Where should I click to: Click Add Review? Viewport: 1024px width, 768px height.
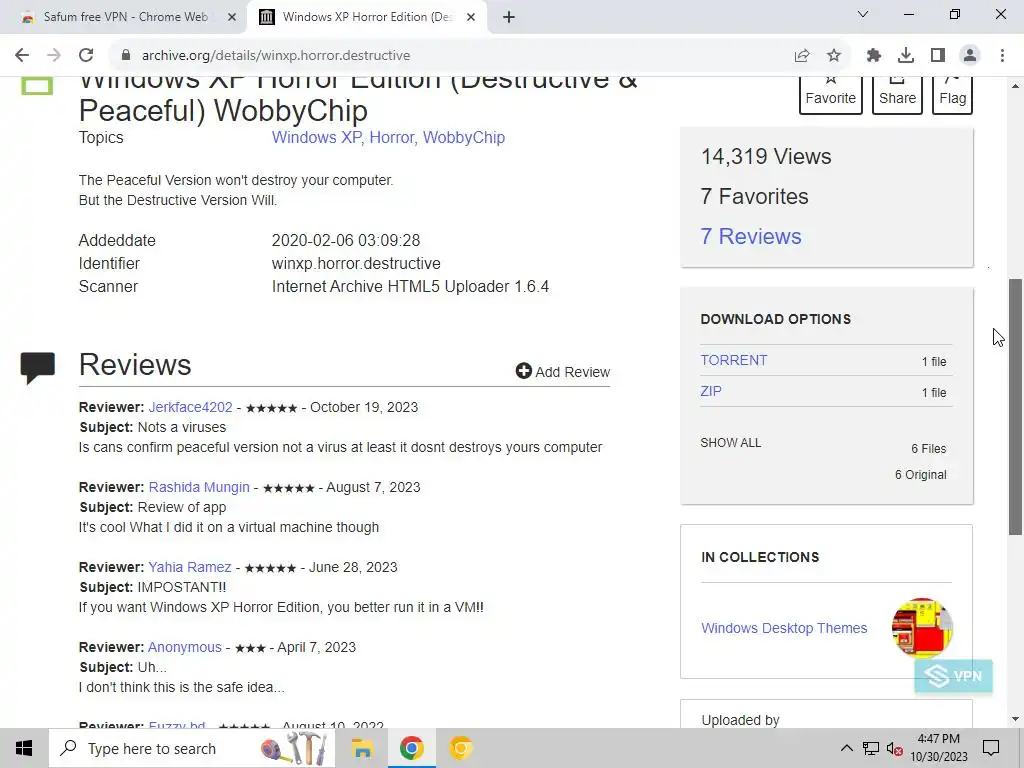point(563,372)
